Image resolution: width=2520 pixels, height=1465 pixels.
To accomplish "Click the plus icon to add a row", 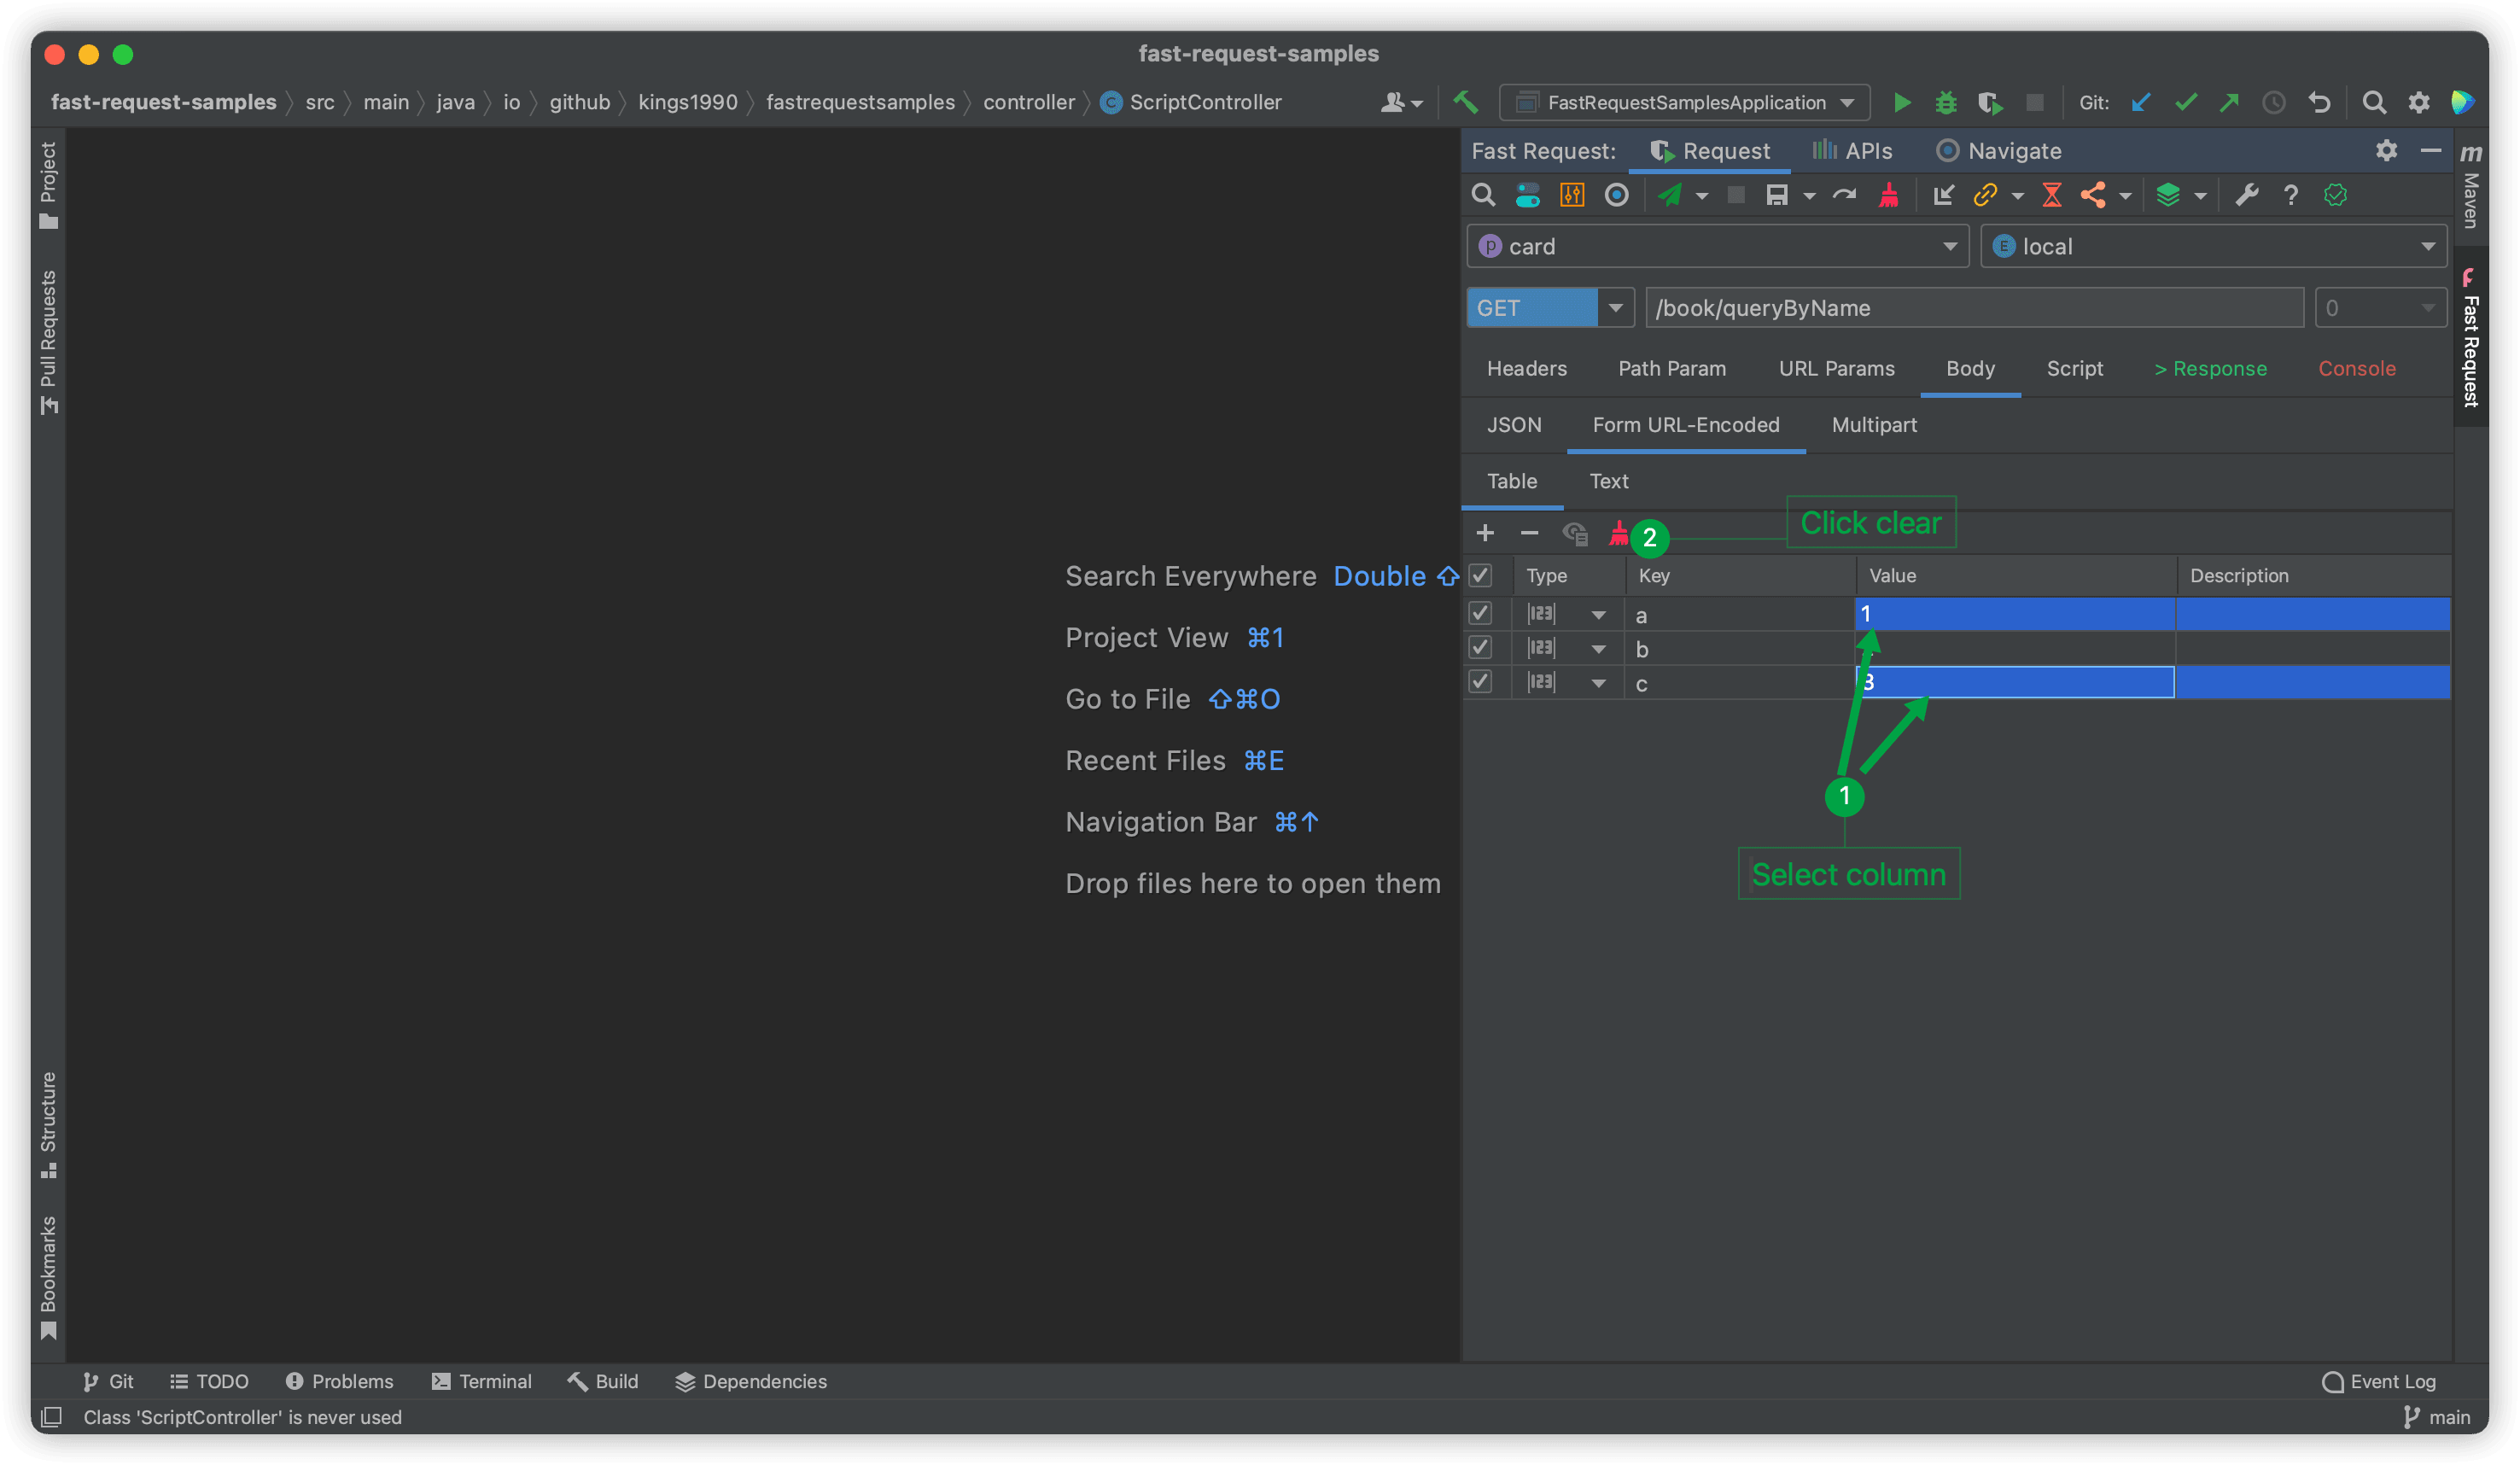I will [1485, 534].
